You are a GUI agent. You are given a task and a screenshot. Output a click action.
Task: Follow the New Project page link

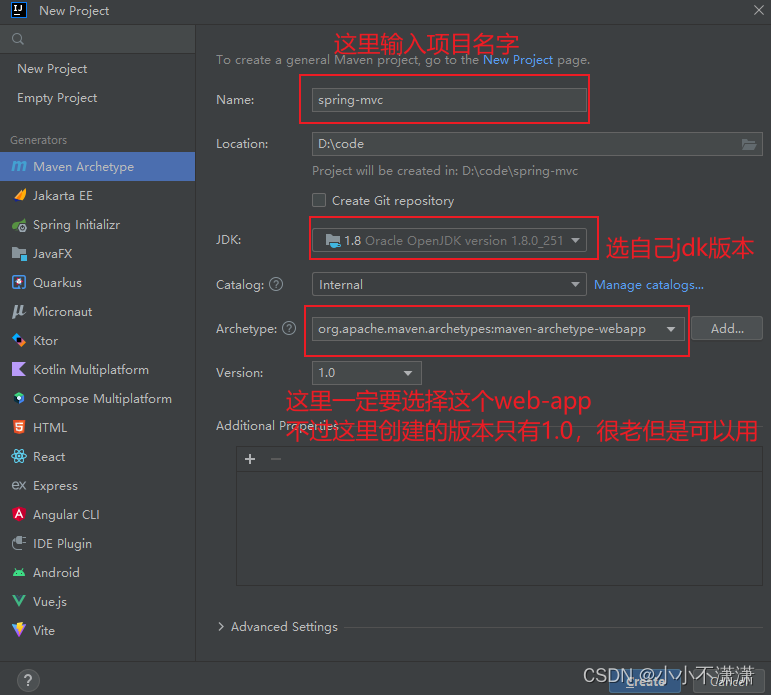(518, 60)
